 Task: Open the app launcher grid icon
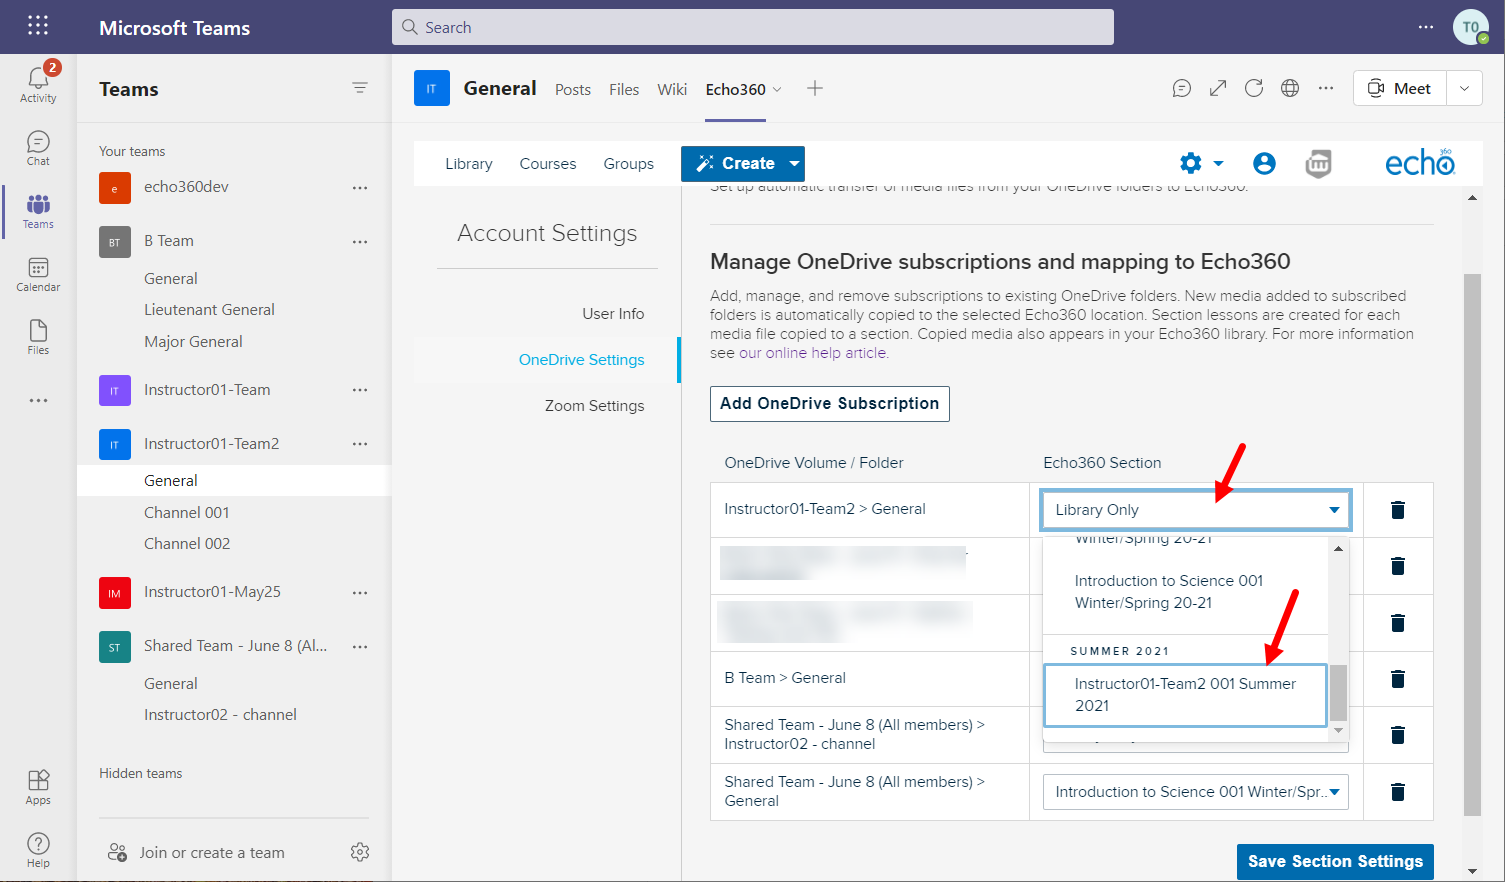[x=38, y=26]
